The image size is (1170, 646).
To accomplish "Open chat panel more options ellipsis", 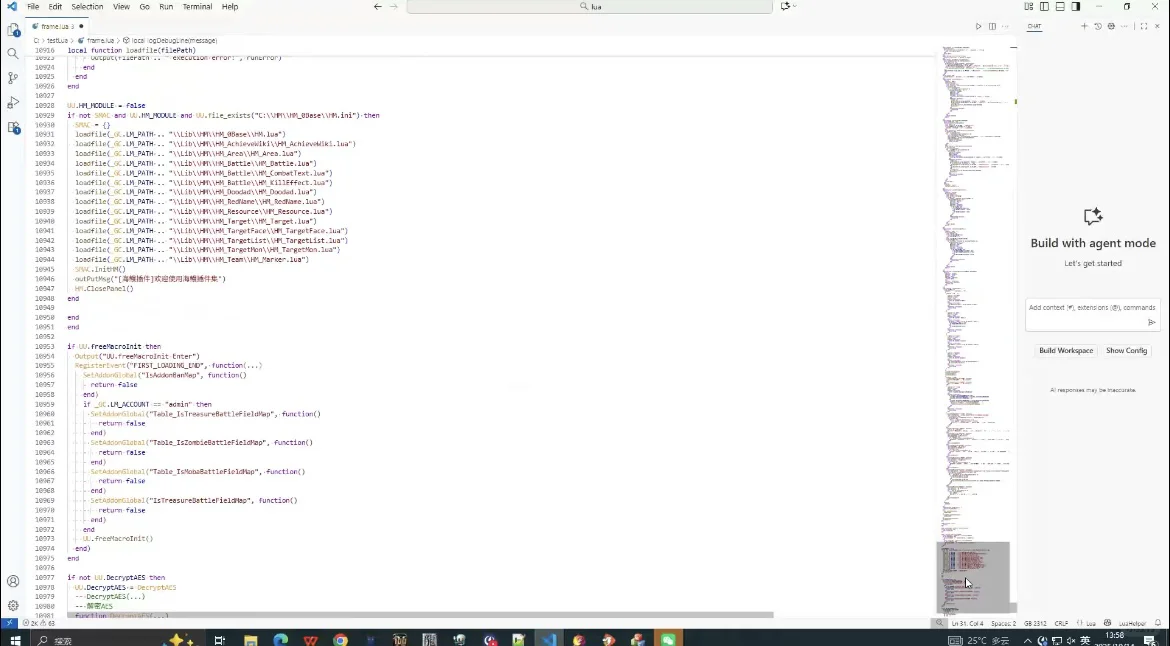I will coord(1124,26).
